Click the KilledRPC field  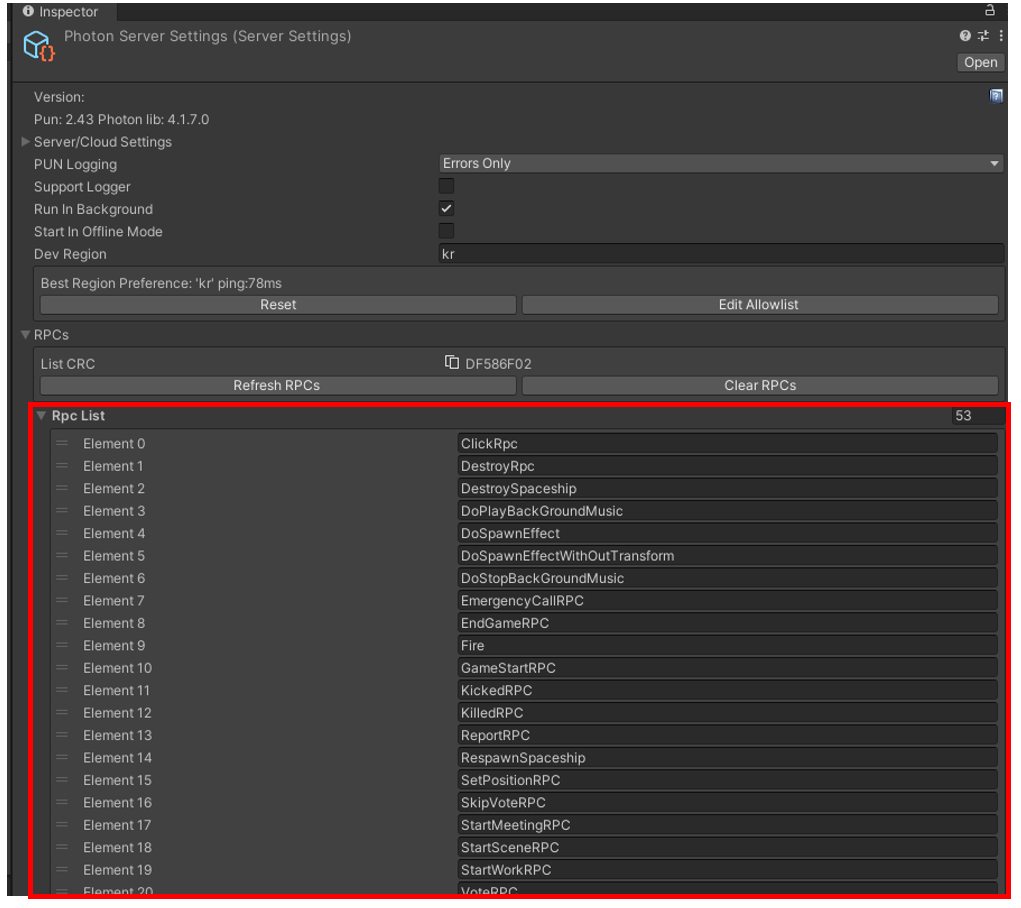coord(727,713)
